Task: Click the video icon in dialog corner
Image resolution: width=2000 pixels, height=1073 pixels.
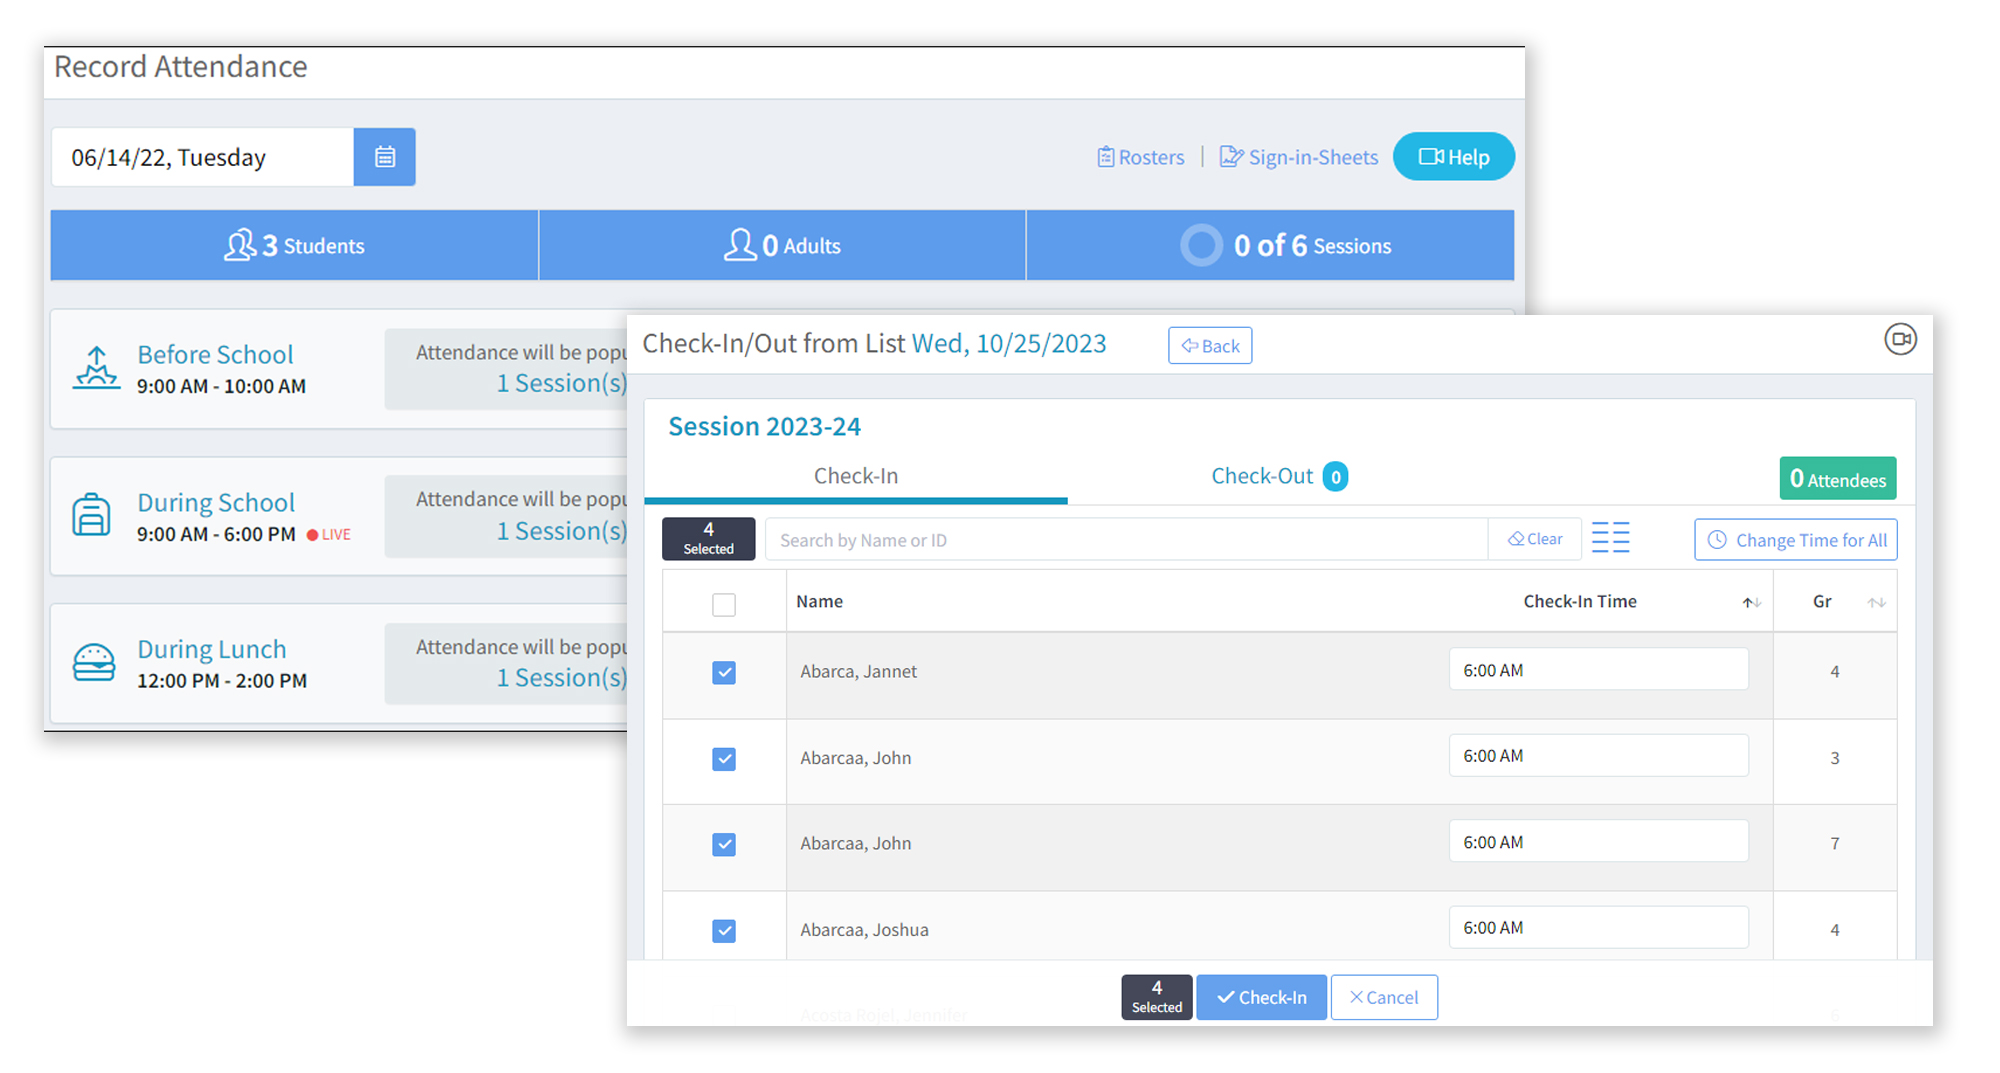Action: point(1899,340)
